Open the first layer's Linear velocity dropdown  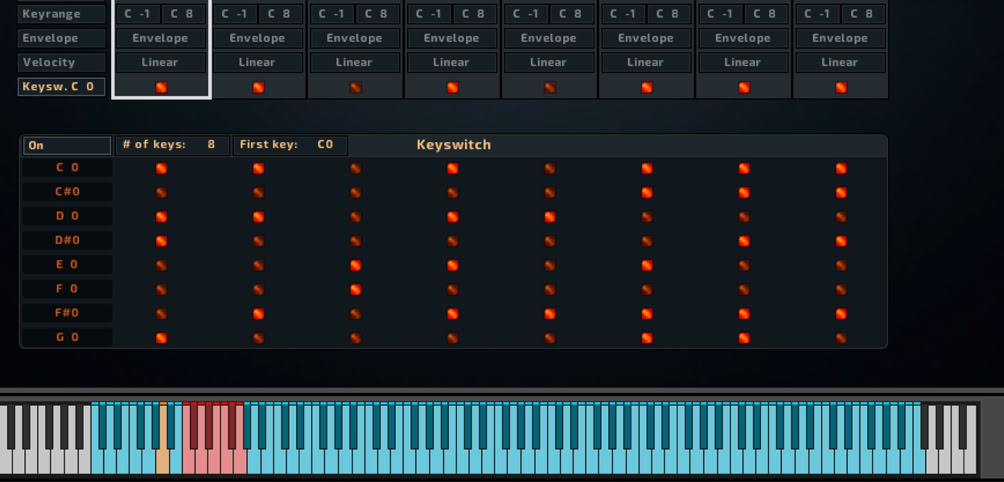point(160,62)
